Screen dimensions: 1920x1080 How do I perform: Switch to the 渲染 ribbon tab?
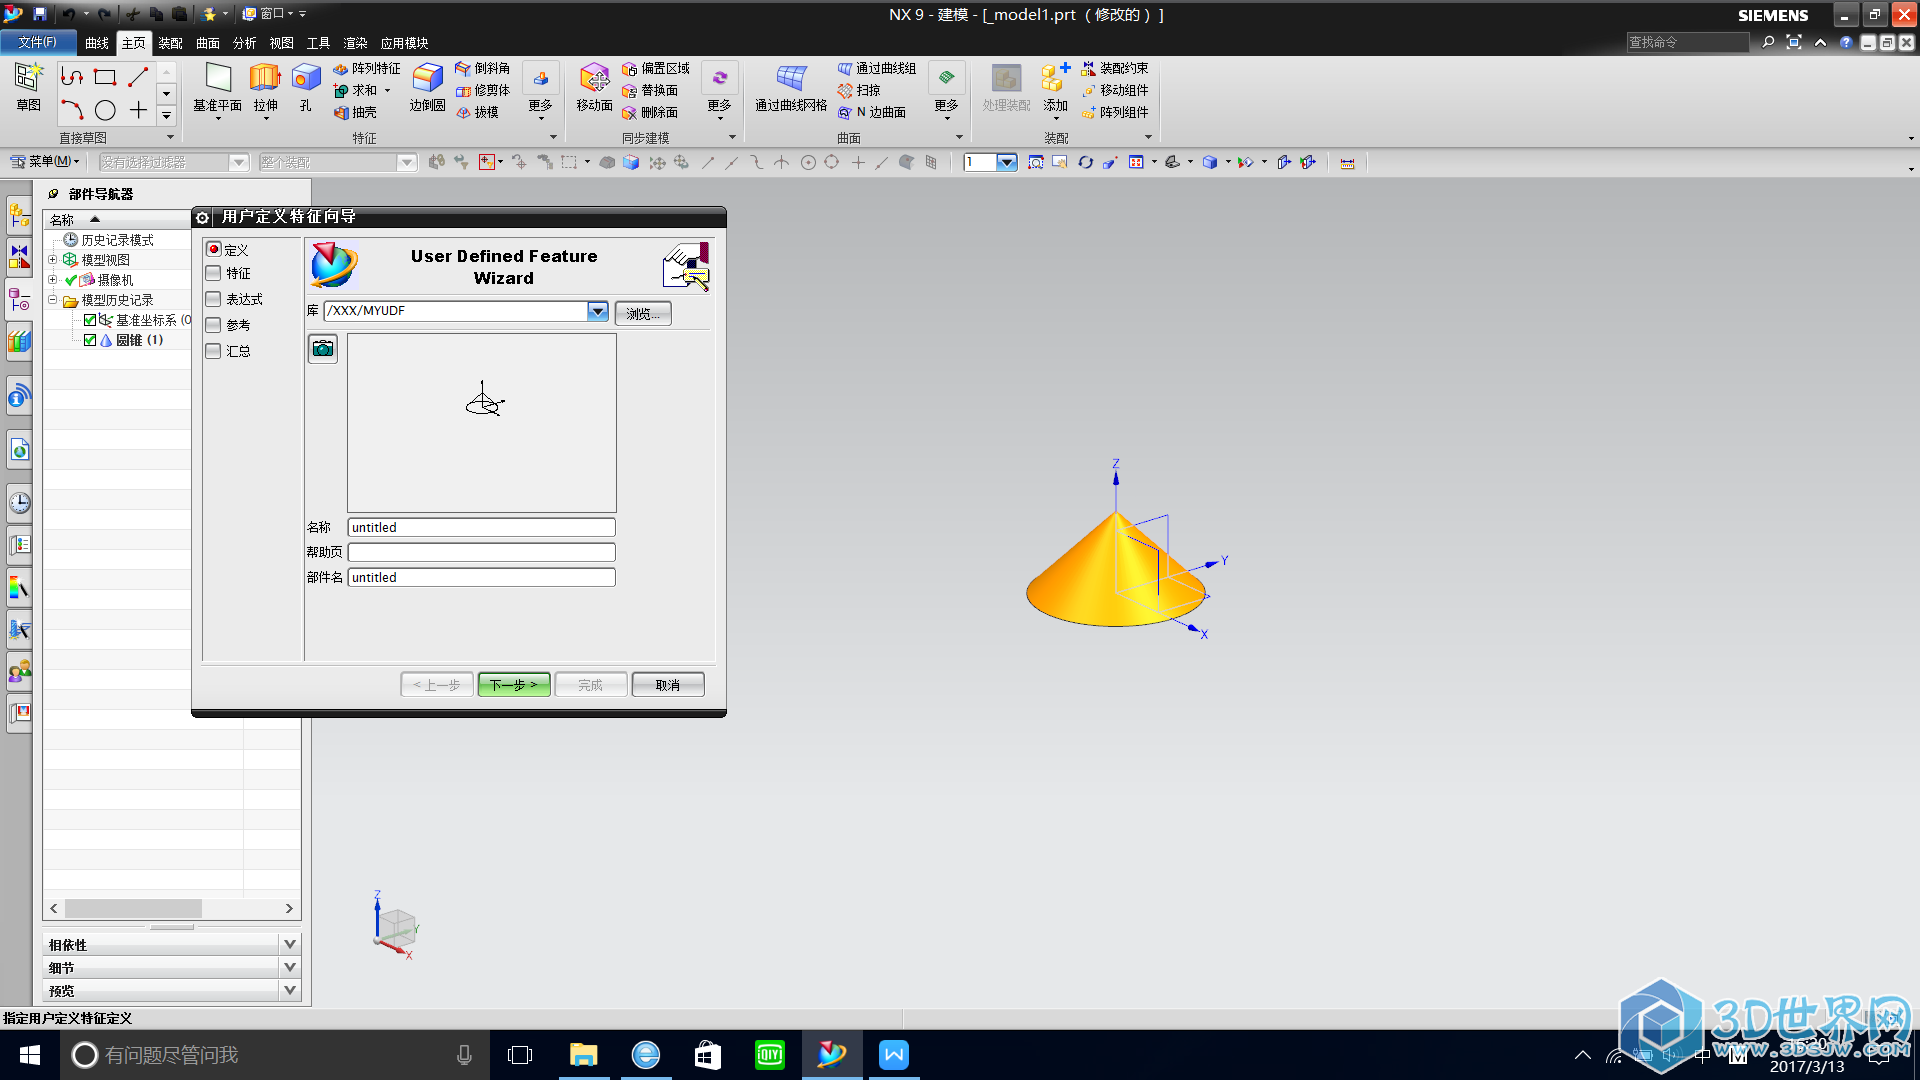[x=355, y=43]
